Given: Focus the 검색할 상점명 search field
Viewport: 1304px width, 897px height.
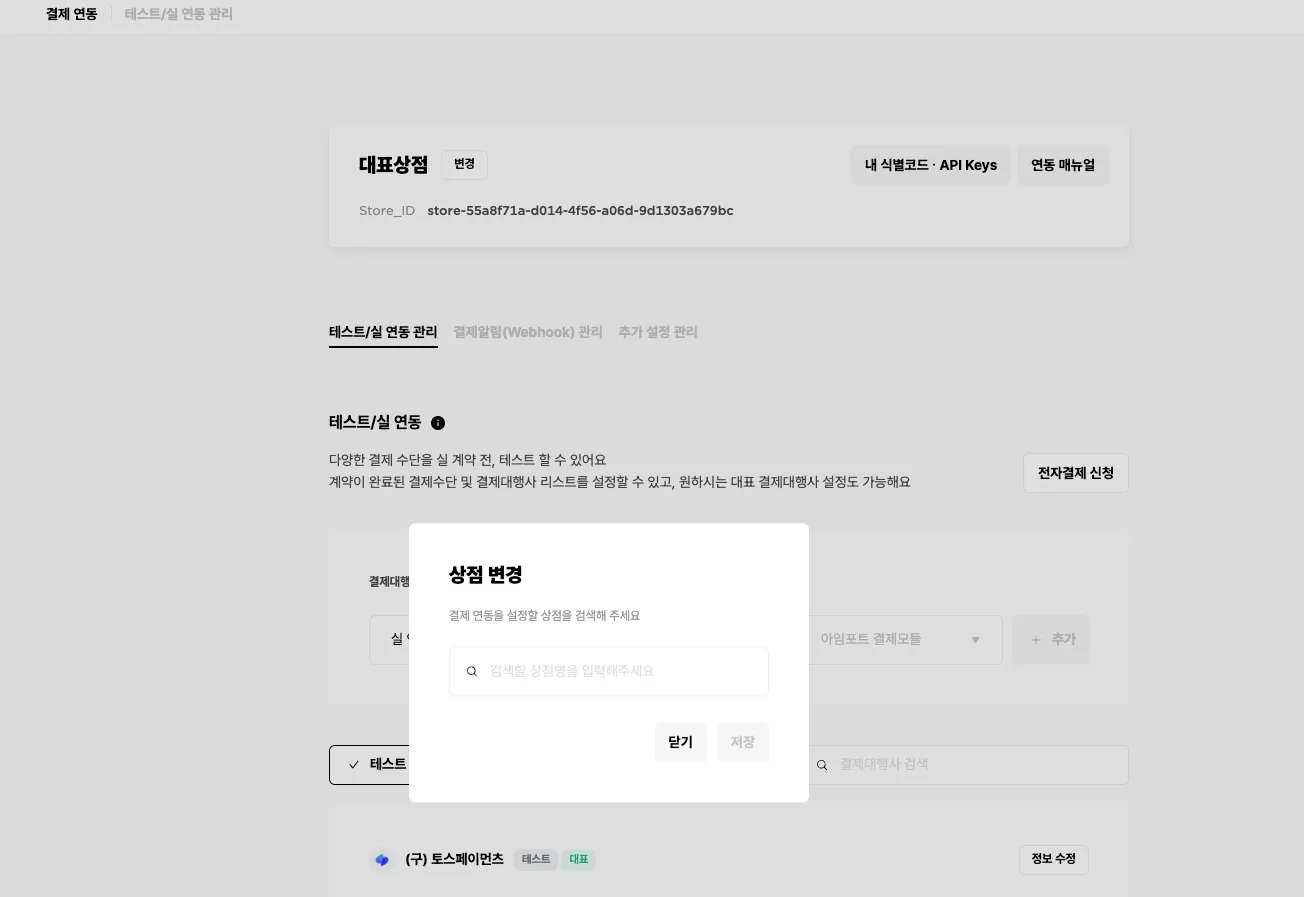Looking at the screenshot, I should click(x=620, y=671).
